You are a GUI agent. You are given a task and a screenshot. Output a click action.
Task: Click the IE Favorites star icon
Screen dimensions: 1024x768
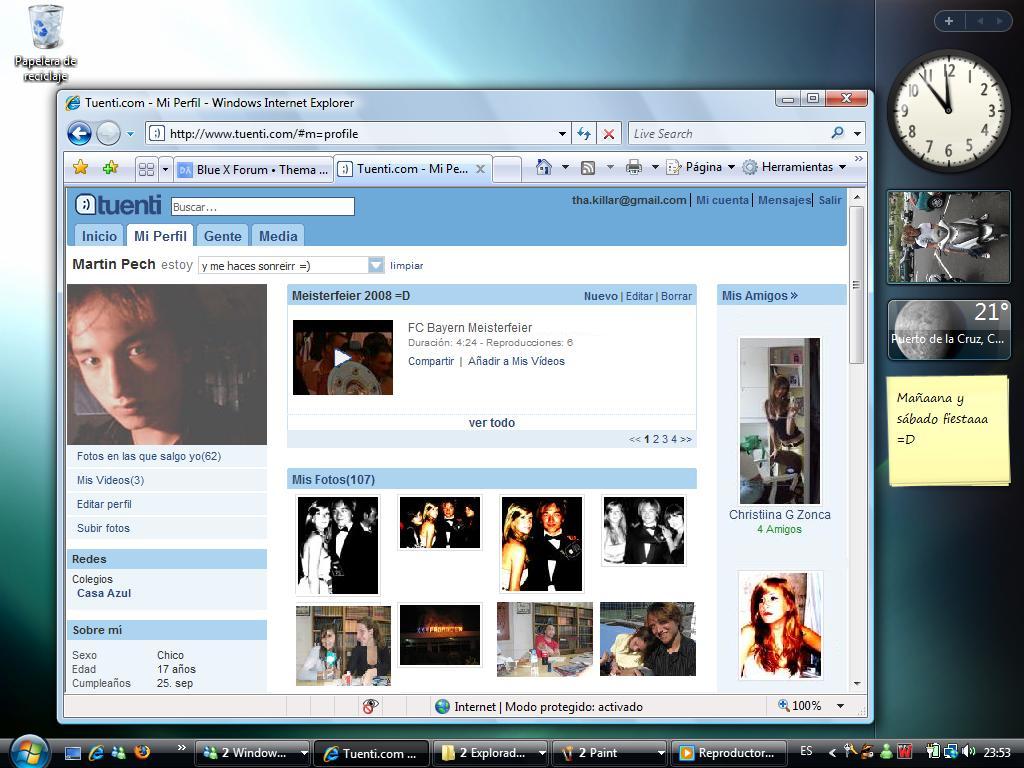click(x=80, y=168)
